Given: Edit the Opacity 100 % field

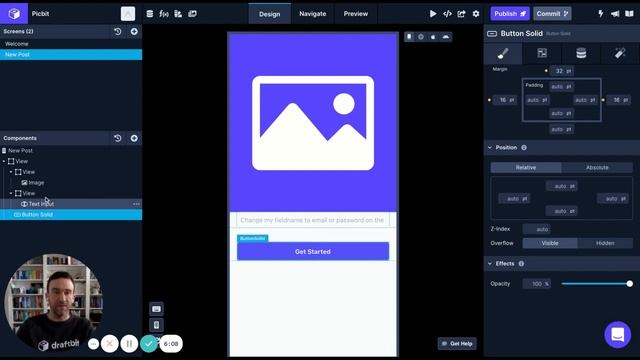Looking at the screenshot, I should coord(537,284).
